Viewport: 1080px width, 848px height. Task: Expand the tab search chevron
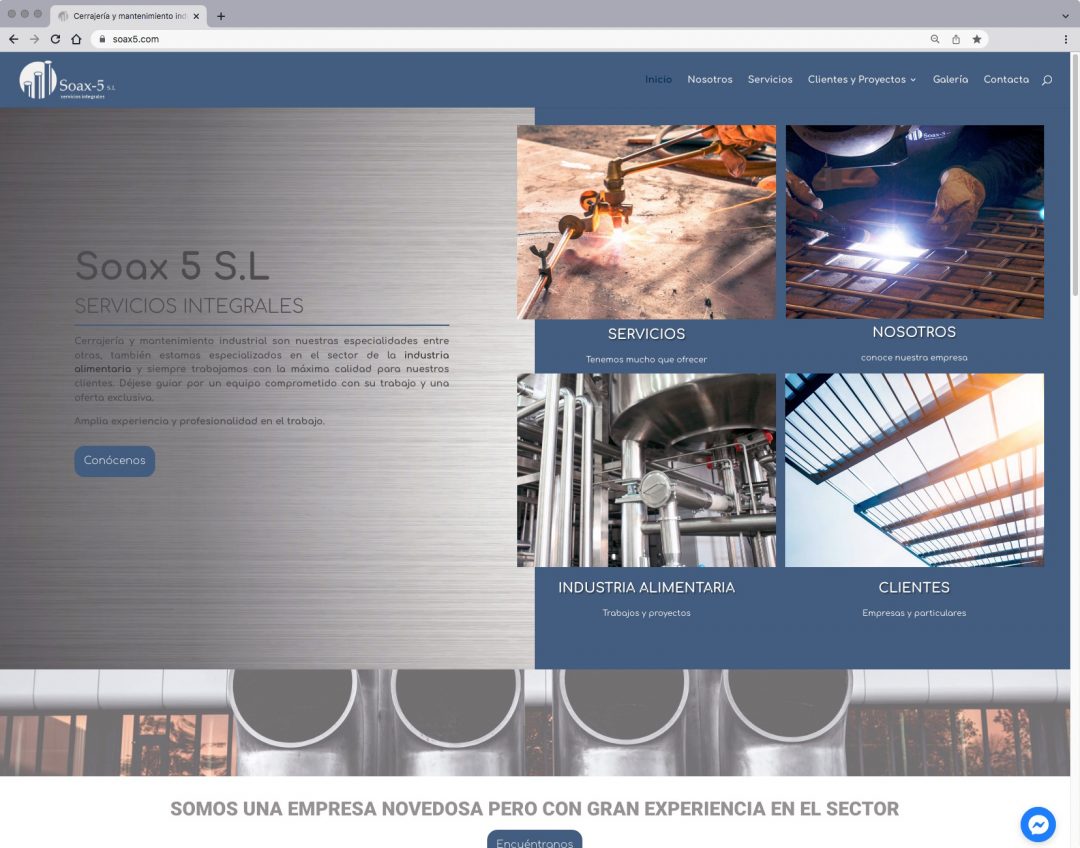(1065, 16)
